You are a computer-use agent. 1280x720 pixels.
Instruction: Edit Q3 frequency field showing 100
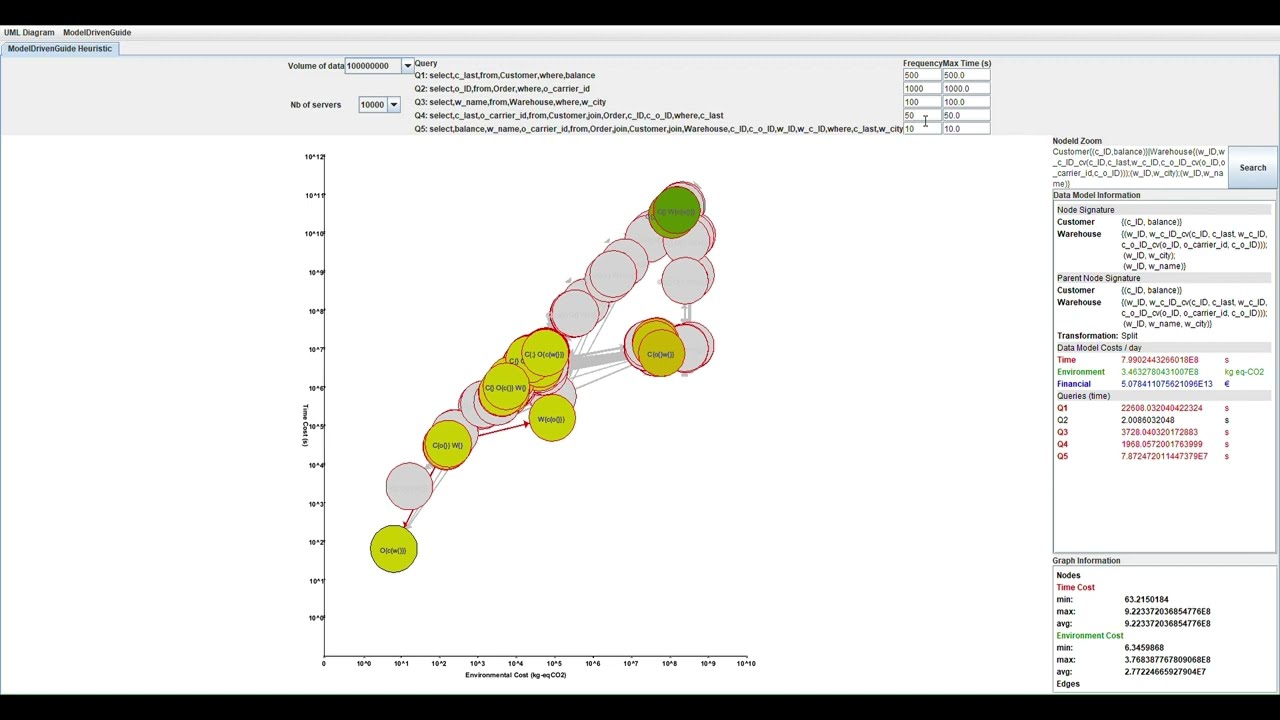(922, 102)
